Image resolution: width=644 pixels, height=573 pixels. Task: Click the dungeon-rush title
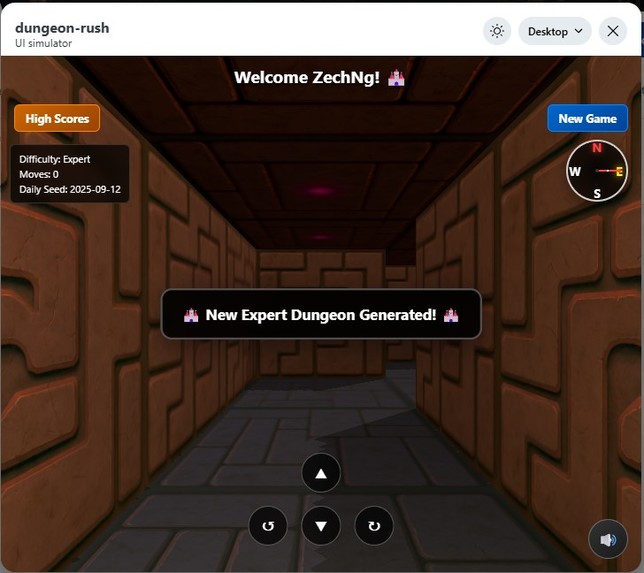pyautogui.click(x=62, y=28)
